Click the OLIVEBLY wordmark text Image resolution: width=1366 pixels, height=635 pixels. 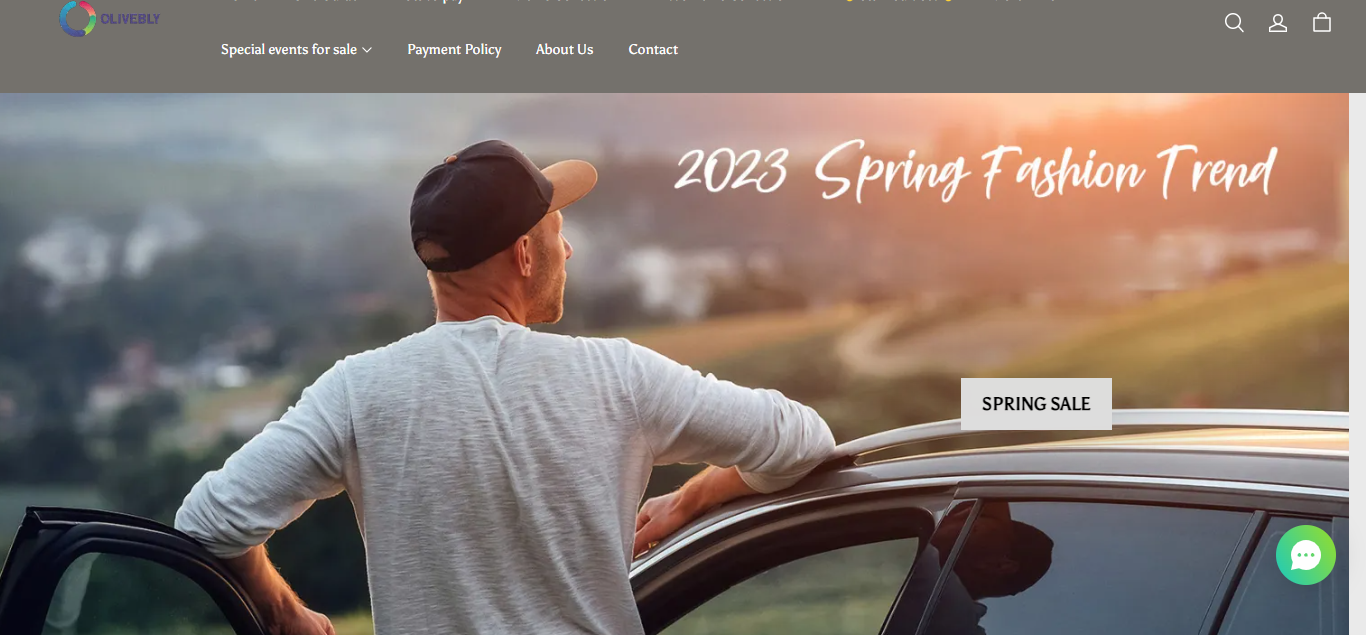coord(130,19)
